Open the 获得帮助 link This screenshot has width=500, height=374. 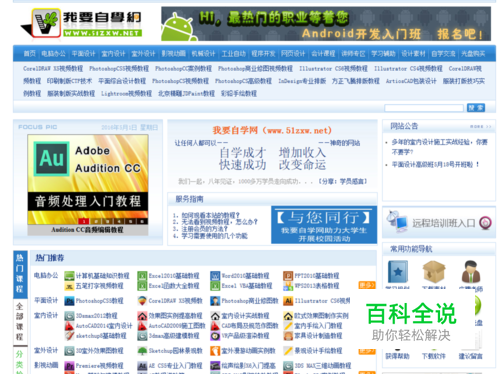(397, 356)
